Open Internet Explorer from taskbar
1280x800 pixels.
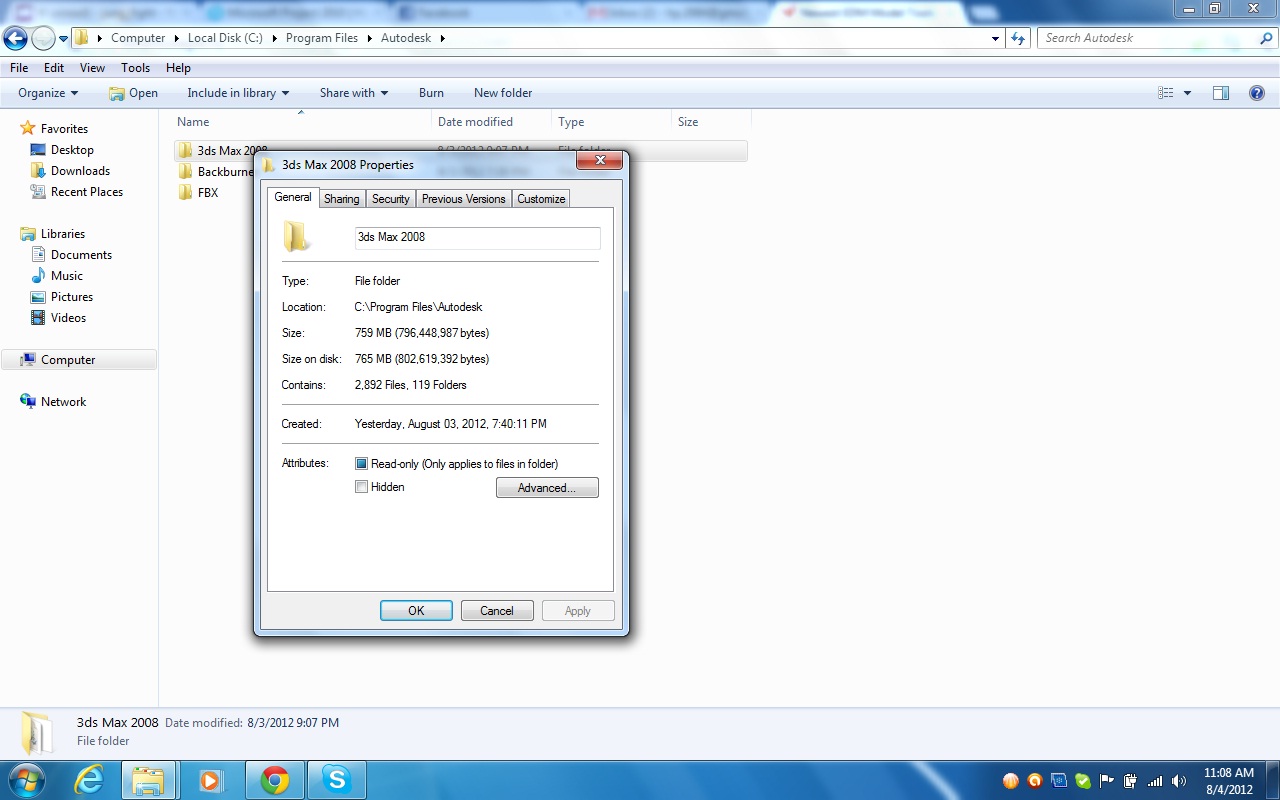pos(89,780)
